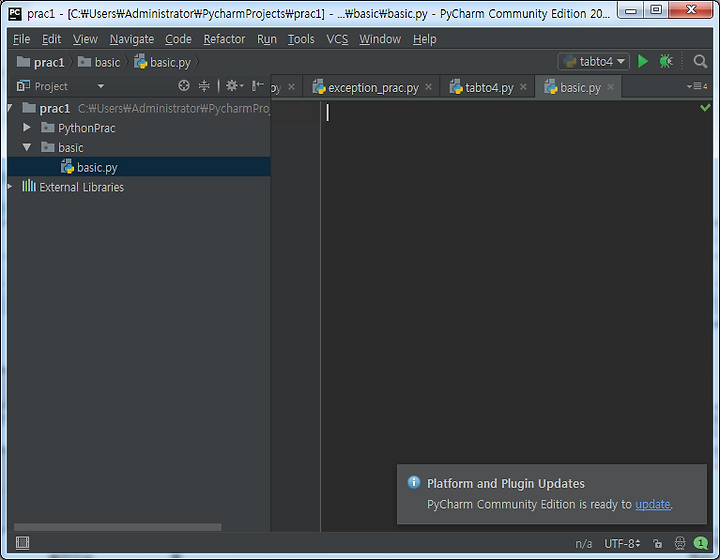Close the tabto4.py tab

pos(523,87)
